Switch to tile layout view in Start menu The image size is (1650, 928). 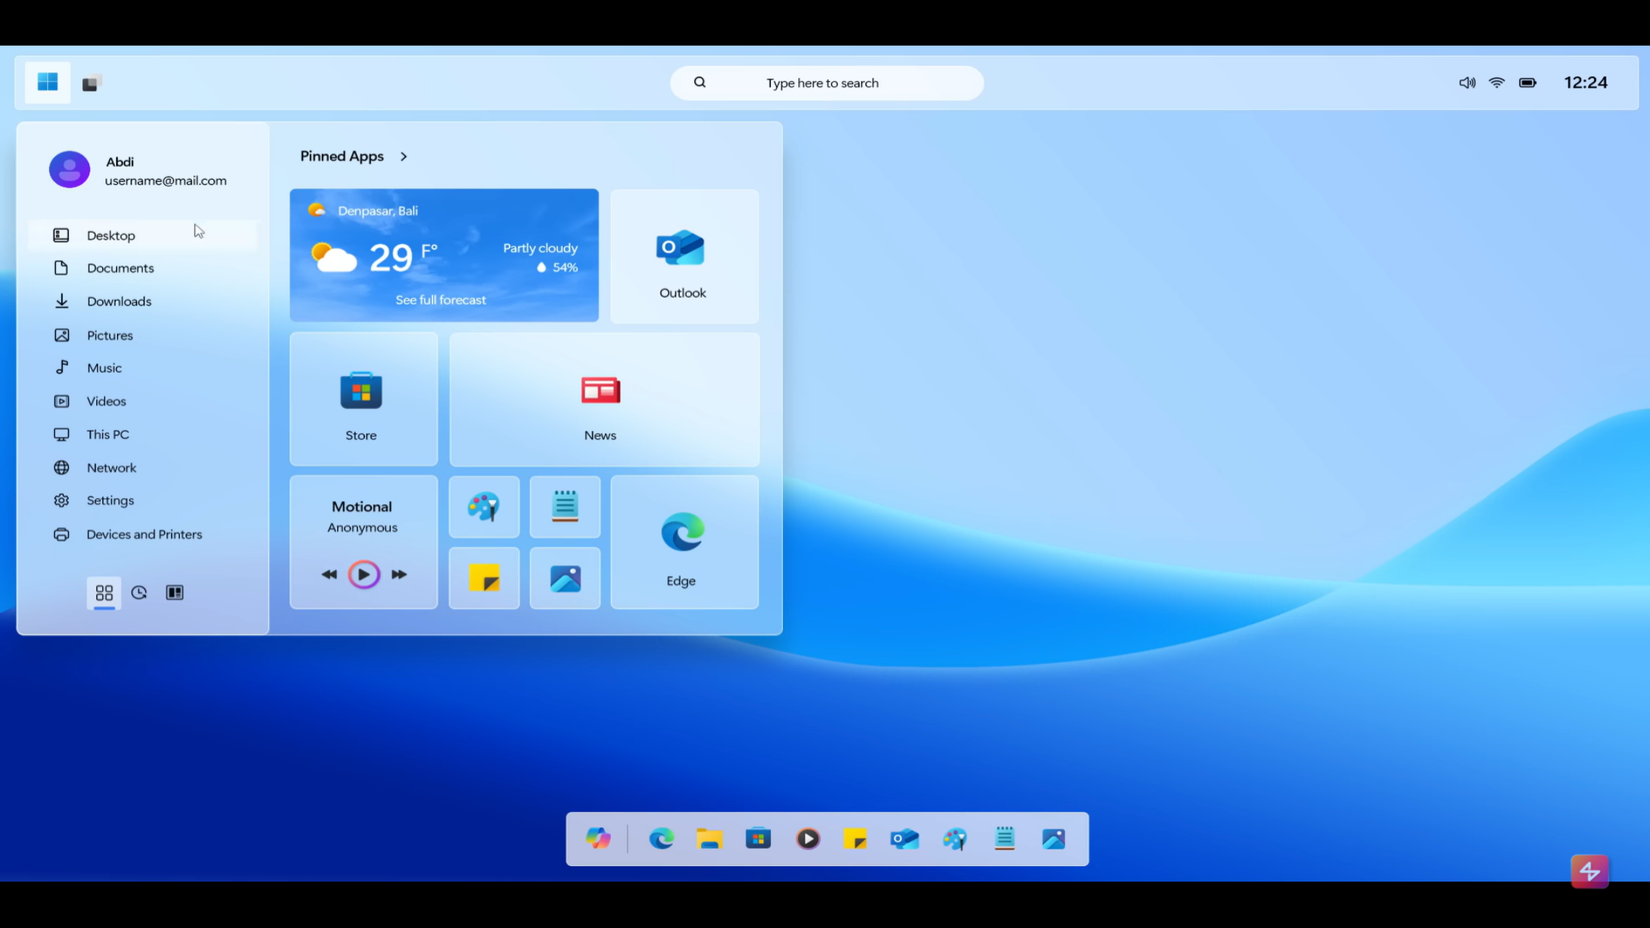coord(174,593)
